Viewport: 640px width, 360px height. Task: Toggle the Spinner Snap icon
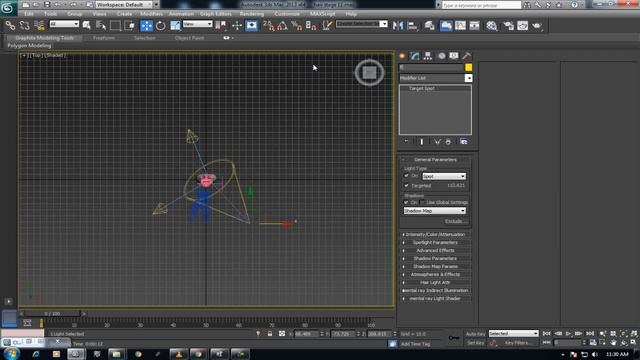[311, 26]
